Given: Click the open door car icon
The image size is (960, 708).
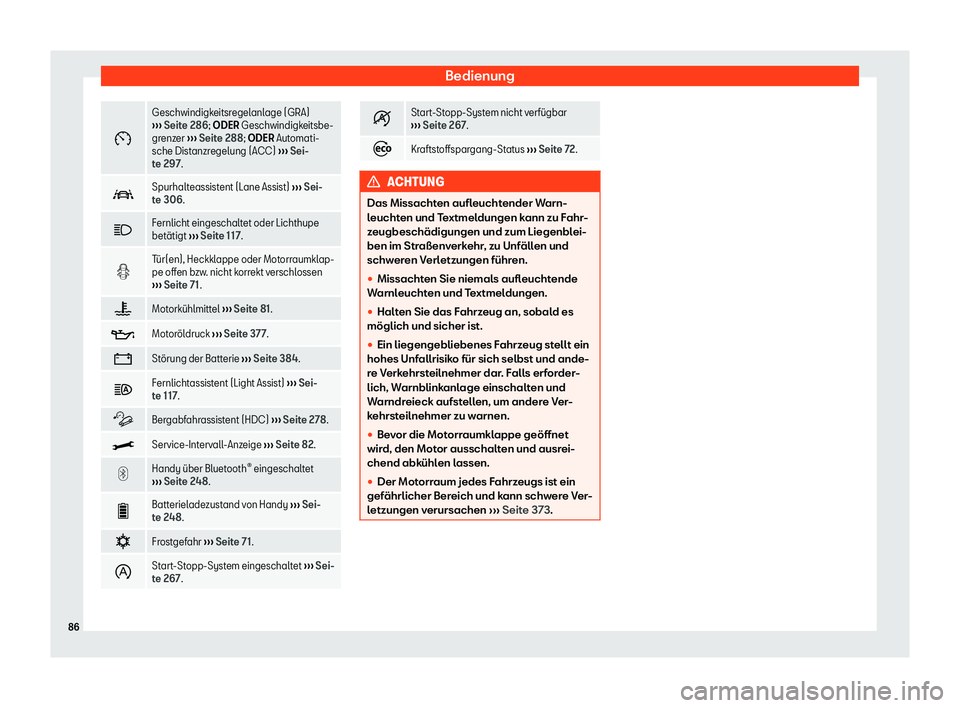Looking at the screenshot, I should [123, 271].
